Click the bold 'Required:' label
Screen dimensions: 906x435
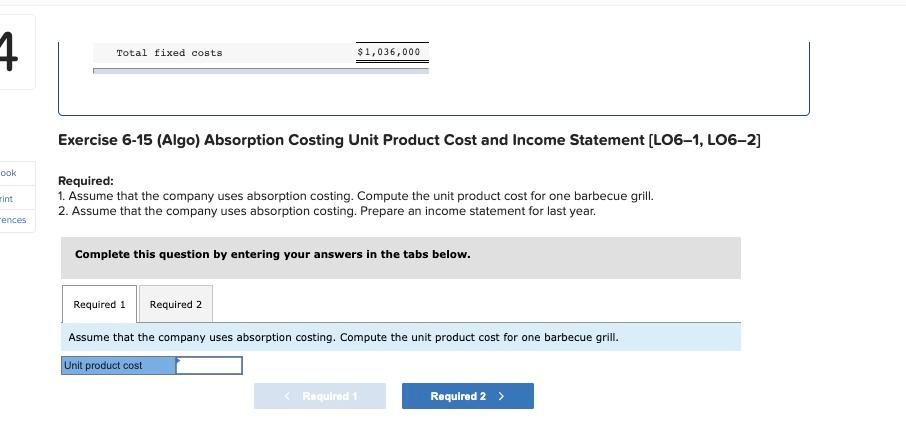pos(86,181)
